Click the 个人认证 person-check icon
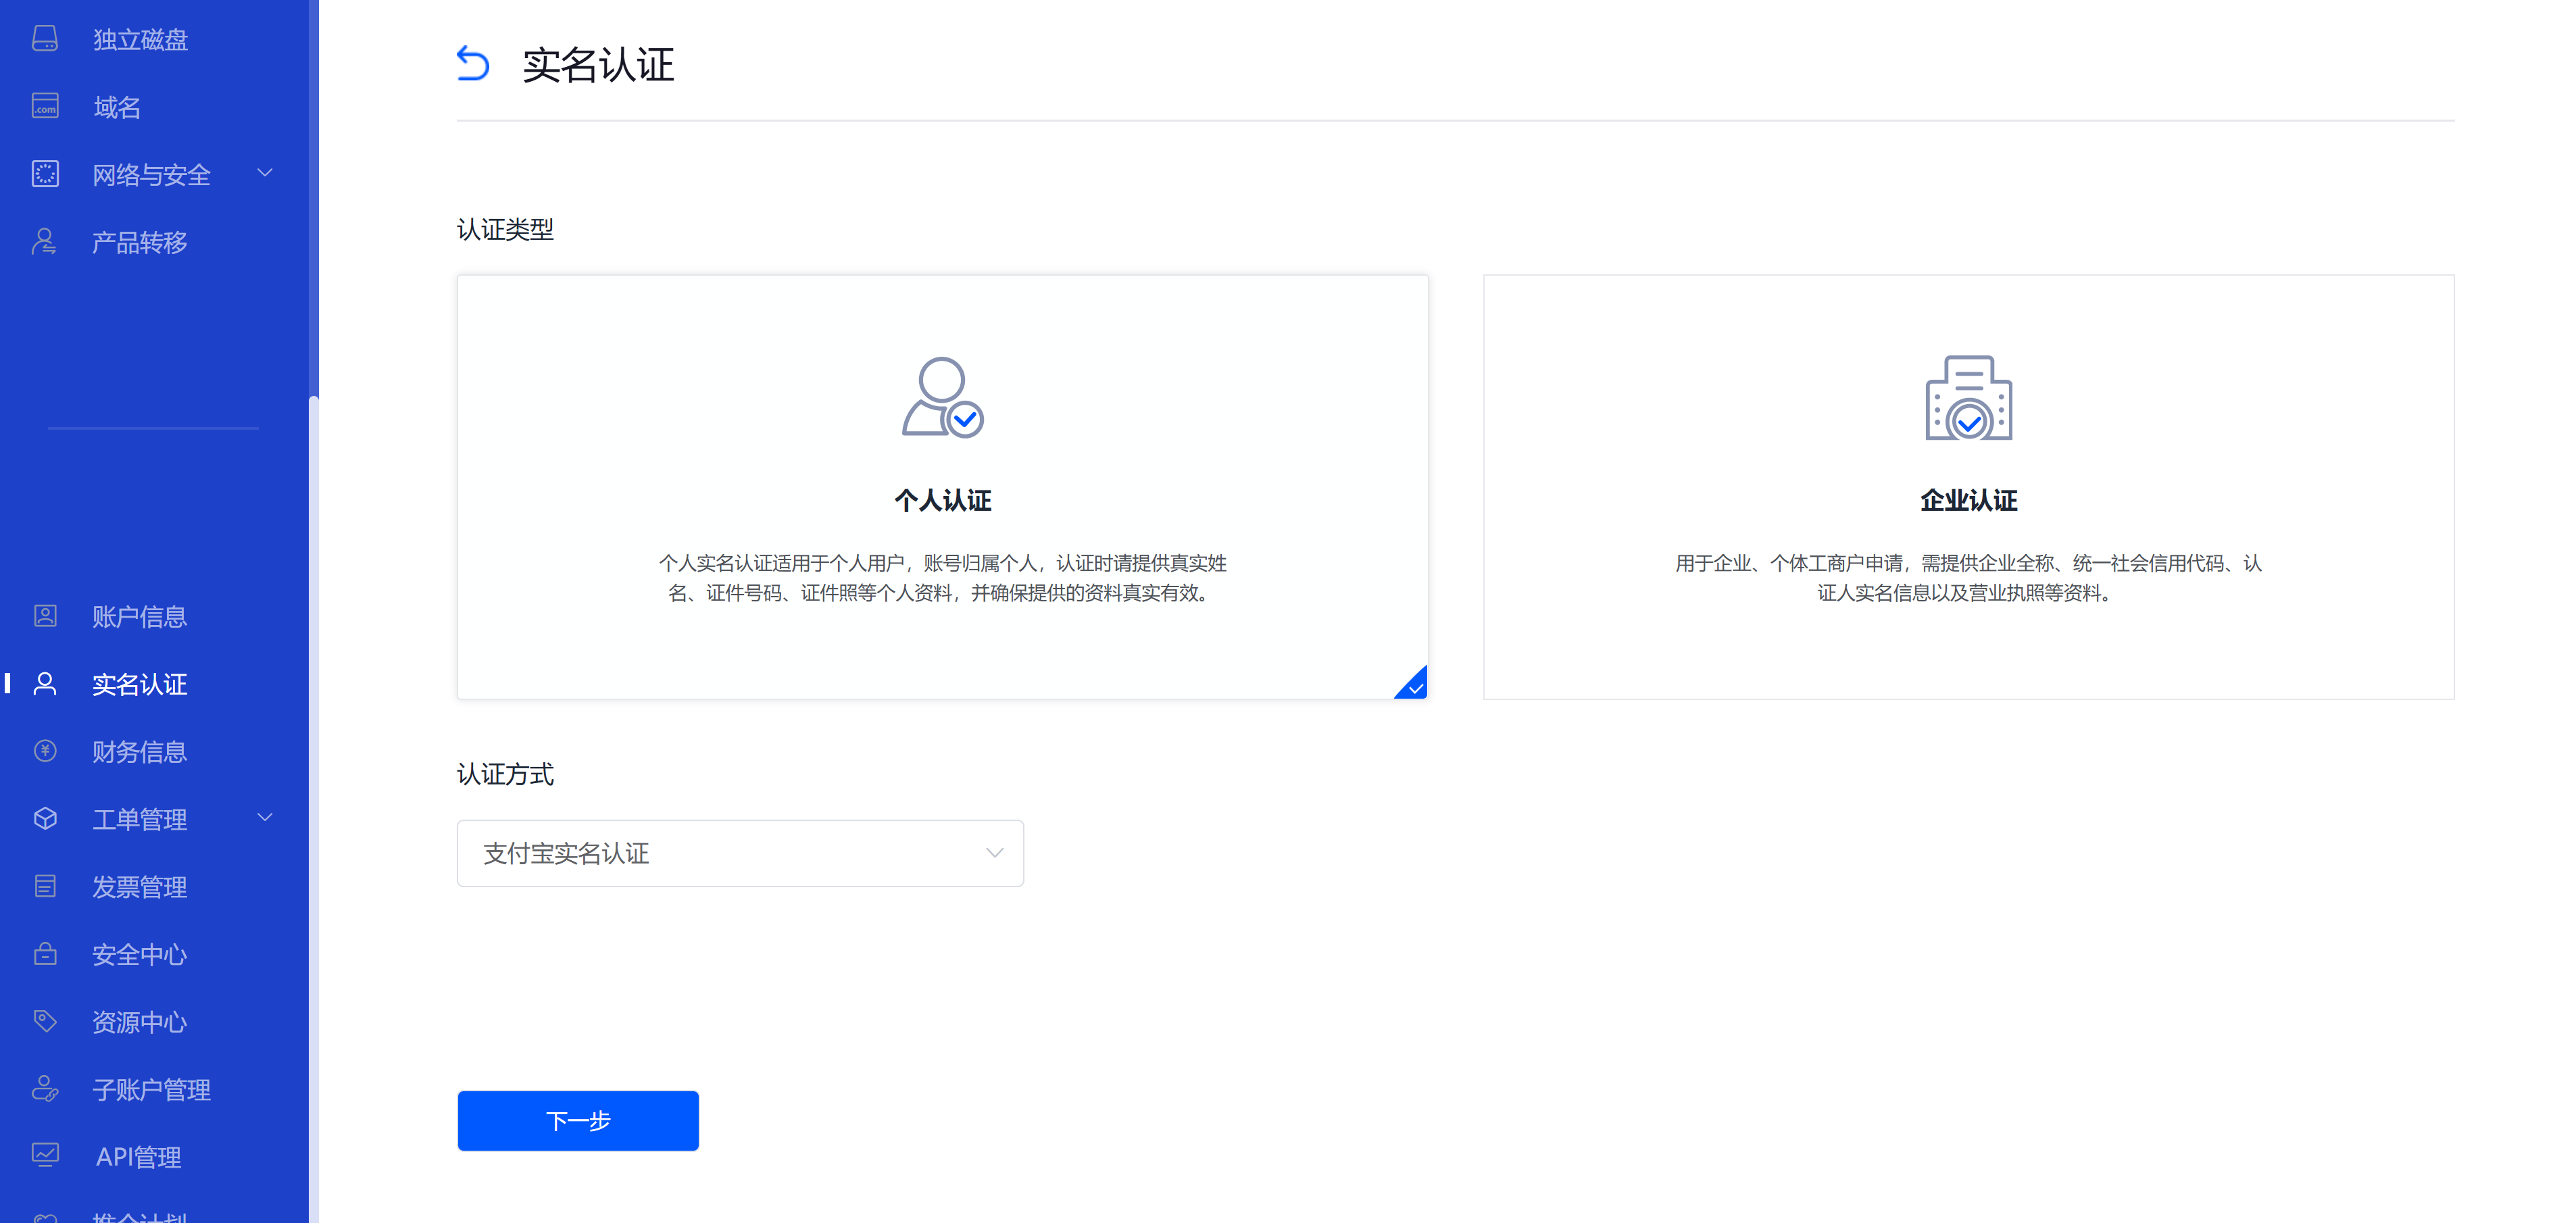Screen dimensions: 2576x1223 942,397
